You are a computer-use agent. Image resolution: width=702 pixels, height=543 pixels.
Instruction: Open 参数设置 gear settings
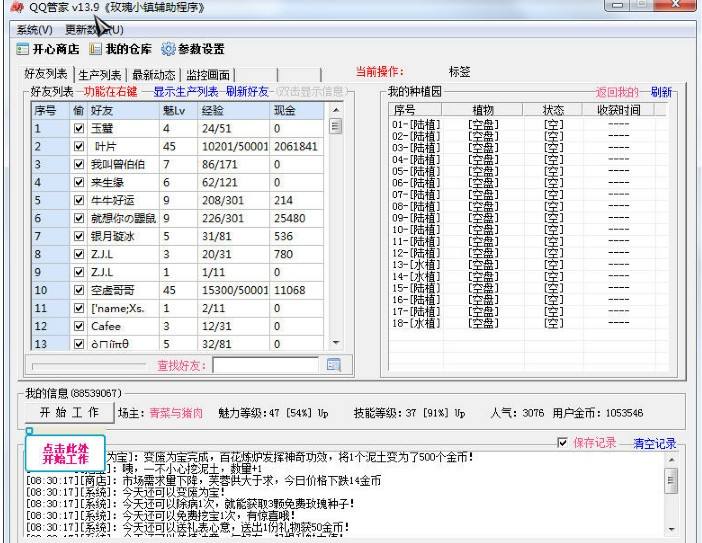click(x=167, y=49)
